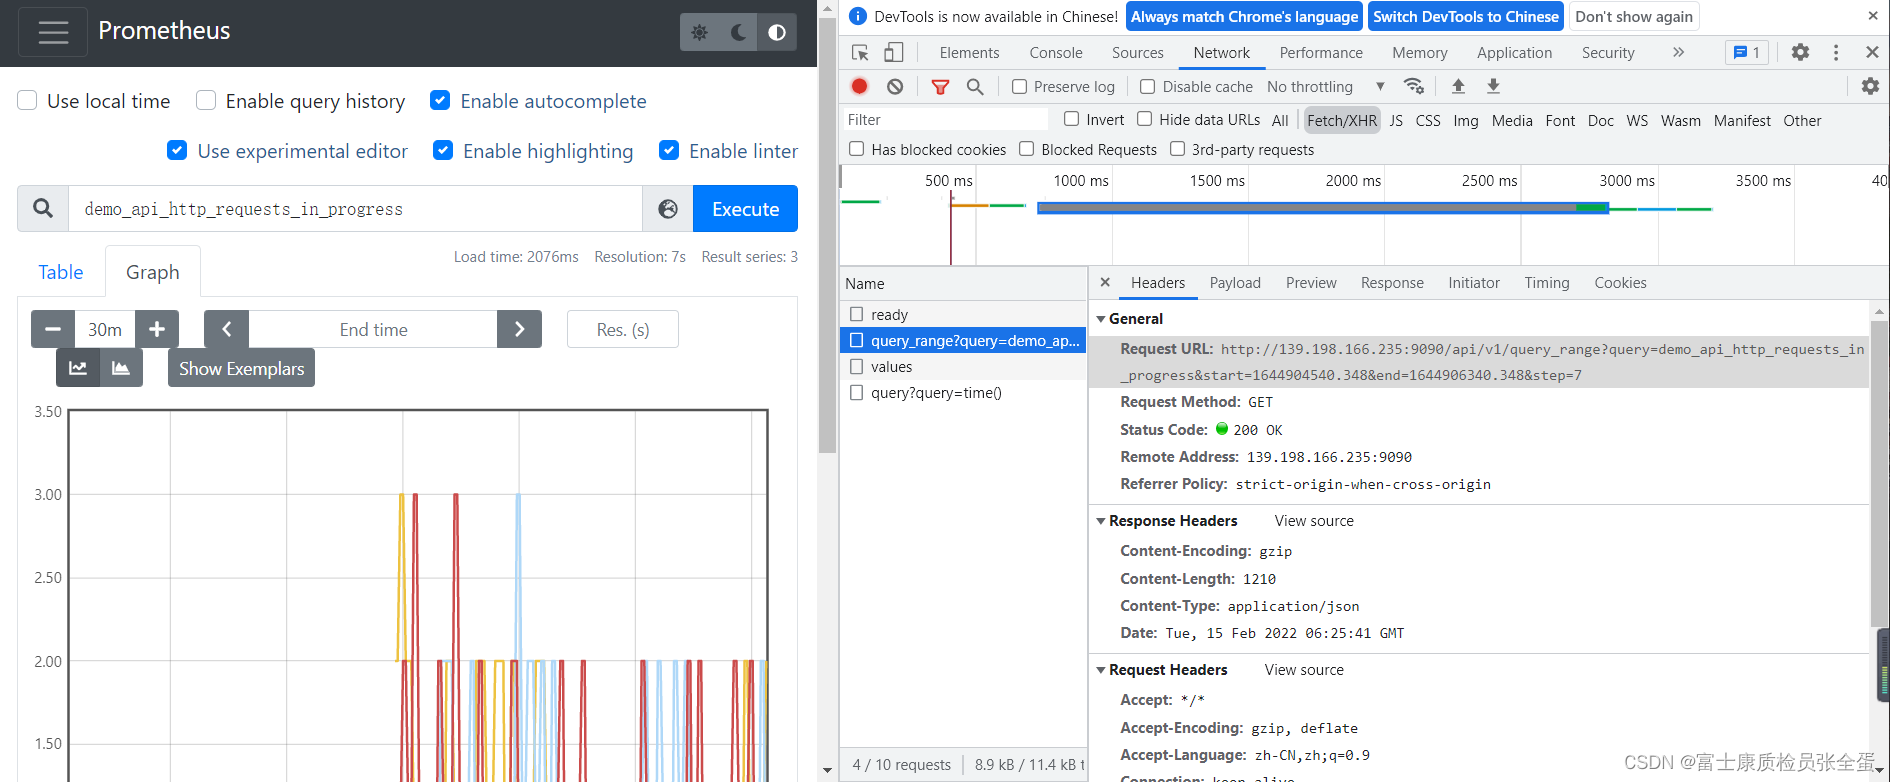Export HAR file download icon

pyautogui.click(x=1493, y=86)
